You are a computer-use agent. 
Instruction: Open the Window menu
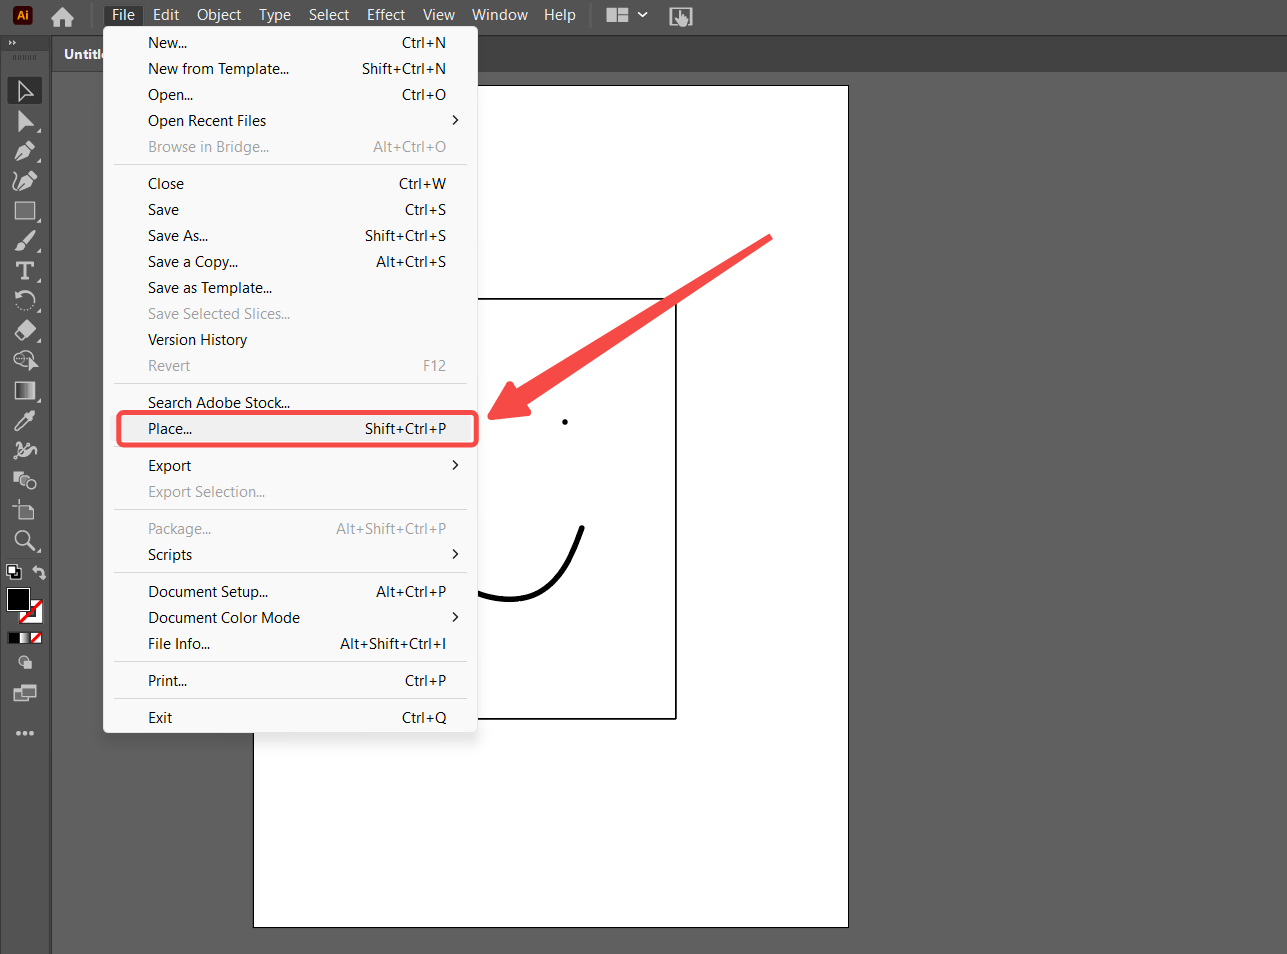click(x=500, y=15)
